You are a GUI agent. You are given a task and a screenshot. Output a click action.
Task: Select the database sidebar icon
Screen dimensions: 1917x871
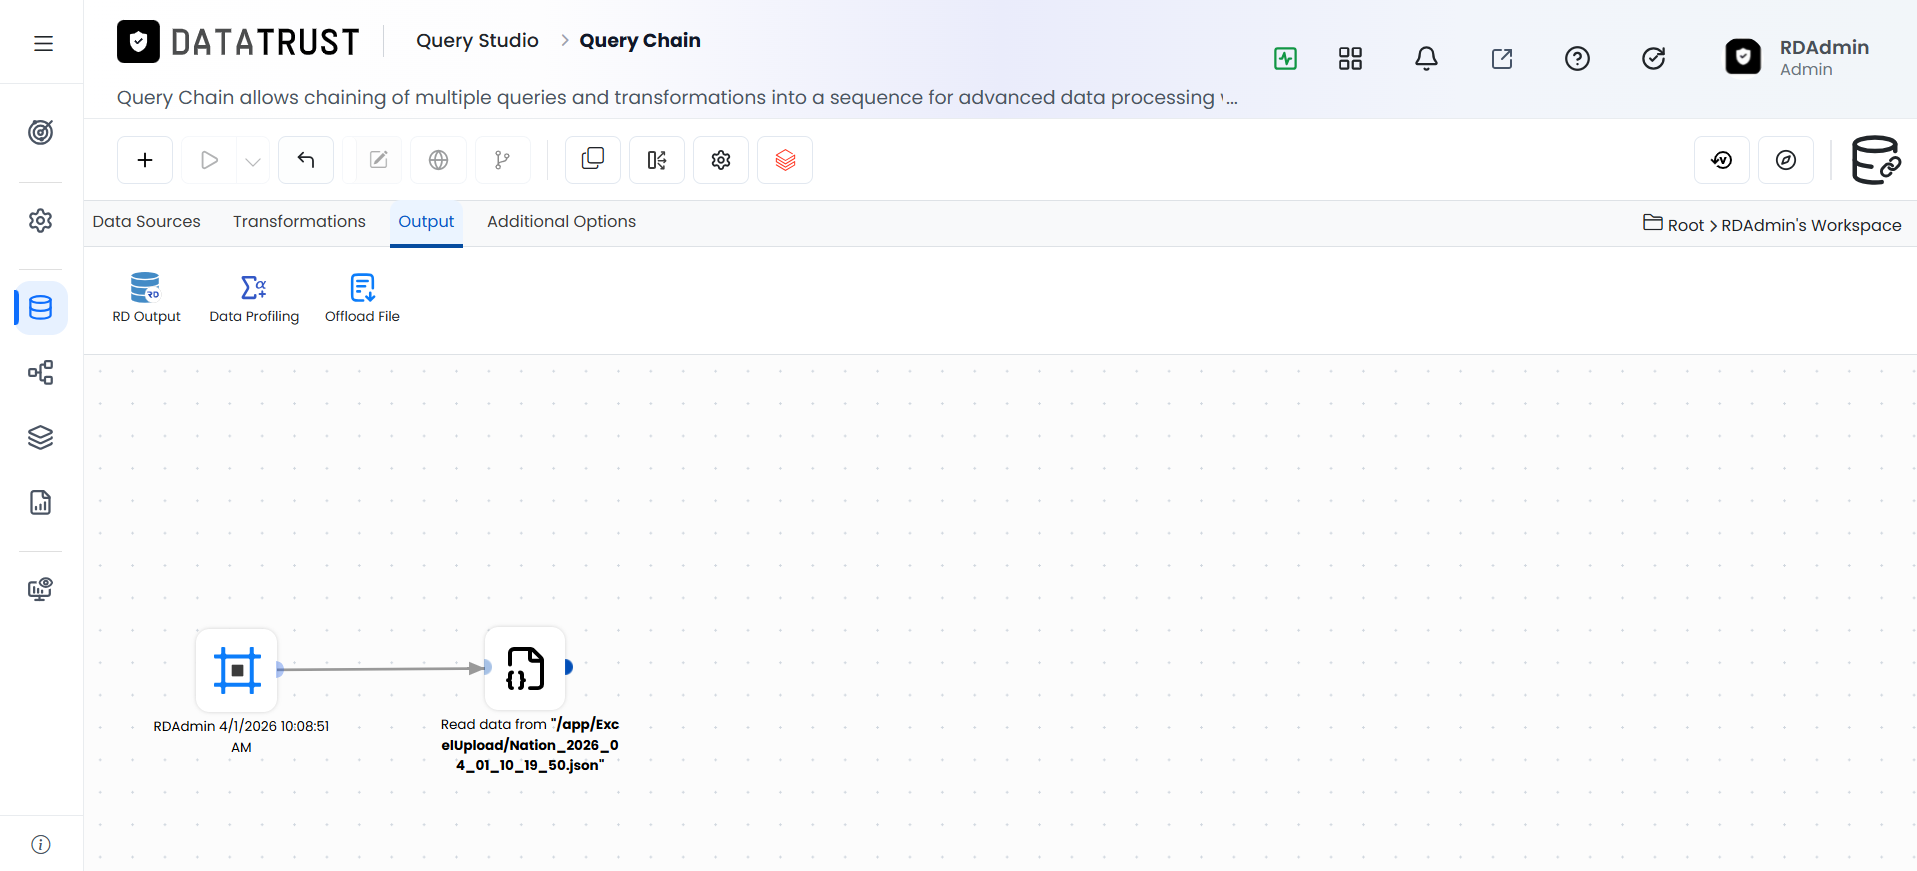tap(41, 307)
